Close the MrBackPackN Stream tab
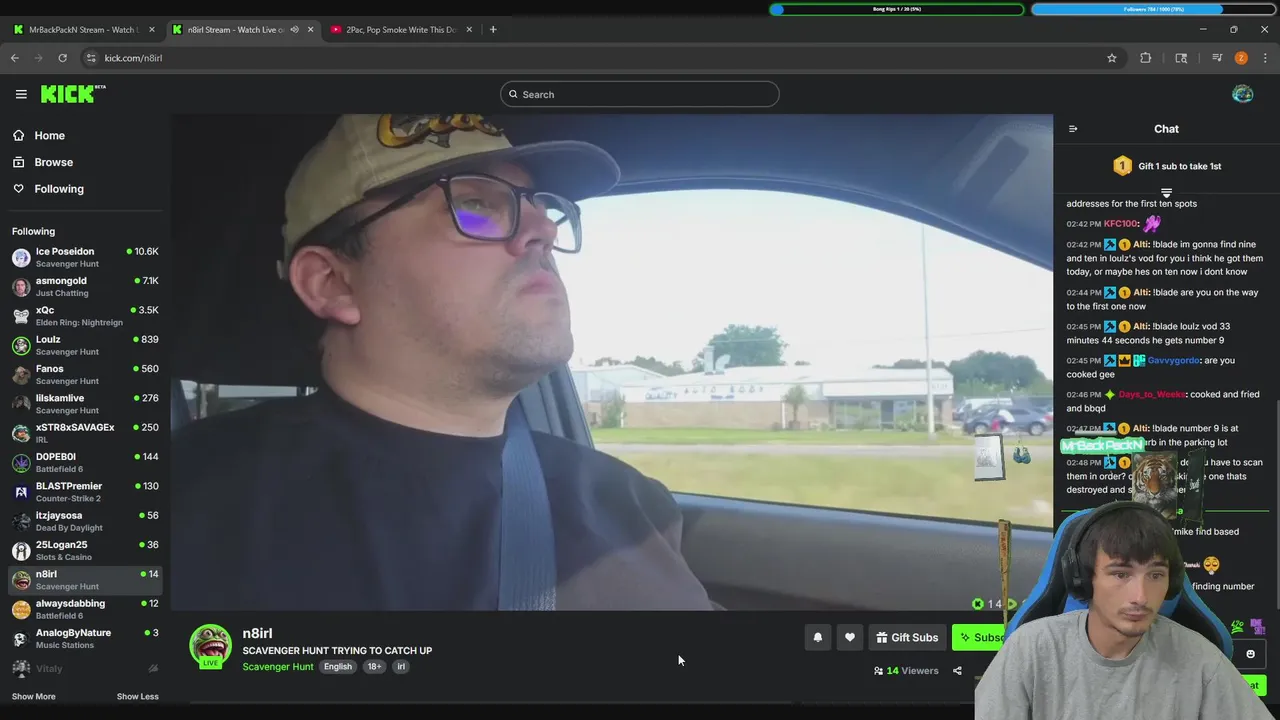This screenshot has height=720, width=1280. [151, 29]
